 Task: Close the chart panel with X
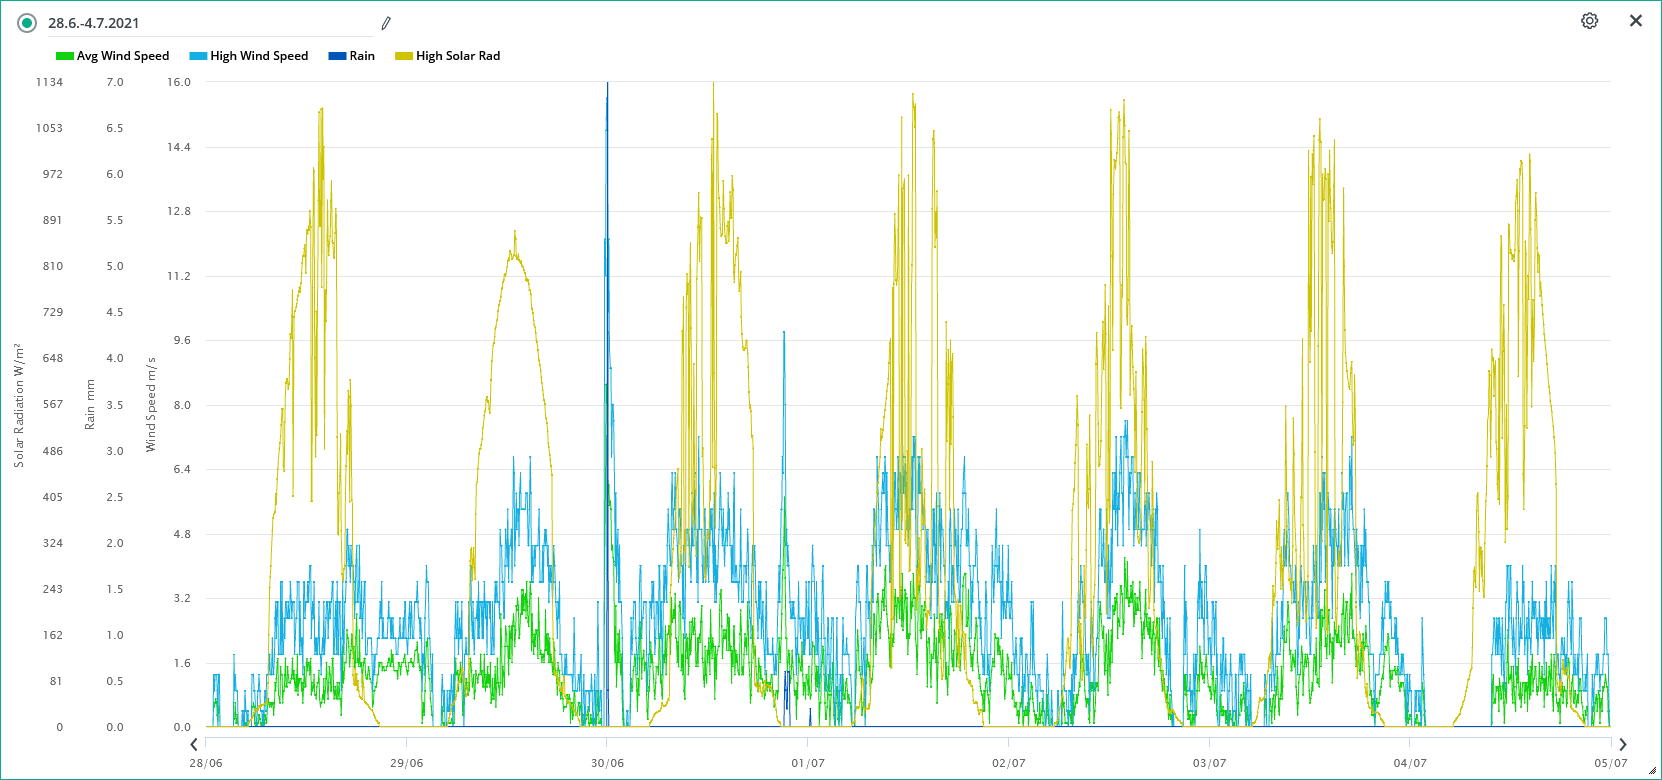tap(1636, 21)
